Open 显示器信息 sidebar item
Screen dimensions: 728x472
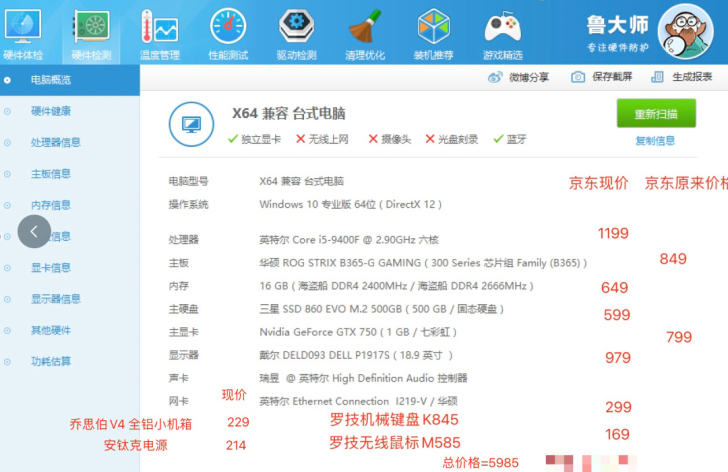click(55, 298)
